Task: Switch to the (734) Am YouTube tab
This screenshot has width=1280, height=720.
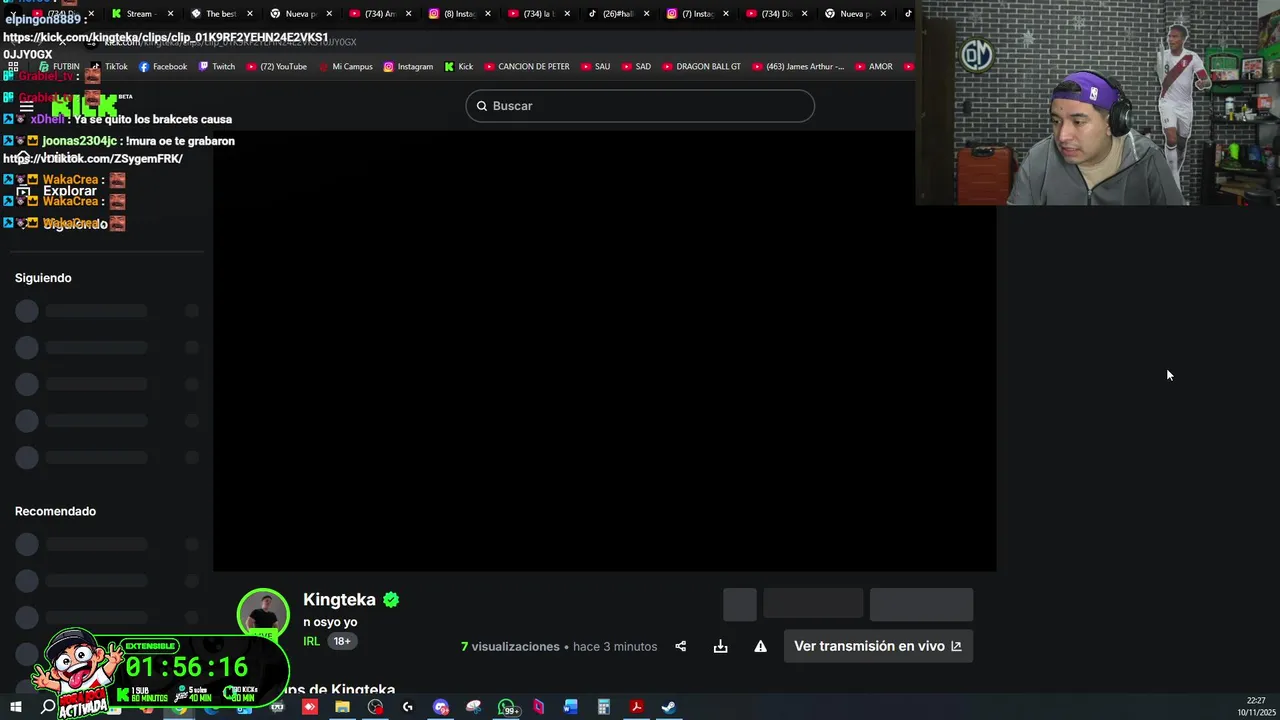Action: coord(380,14)
